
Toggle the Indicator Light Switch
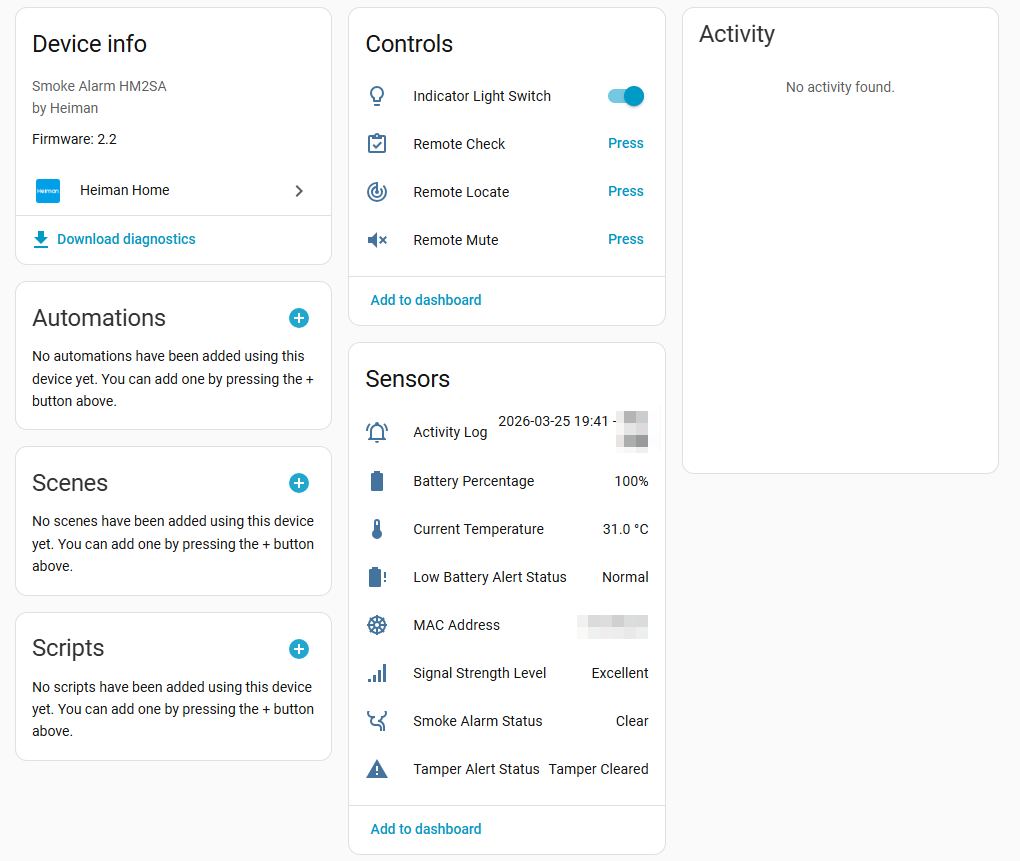626,96
